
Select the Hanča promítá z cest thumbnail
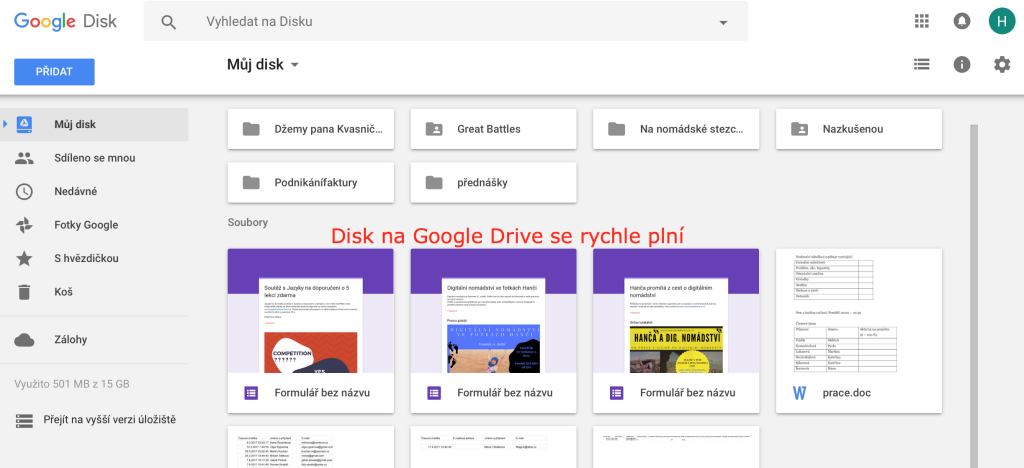pos(676,311)
